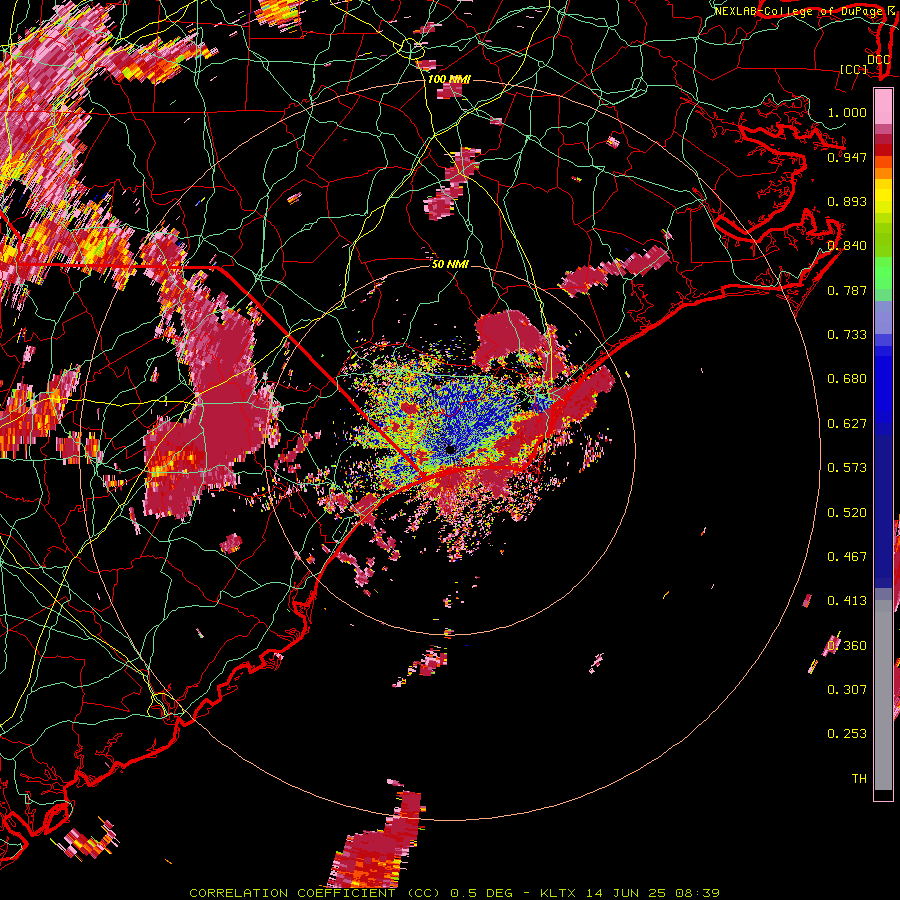Click the [CC] legend unit label

[854, 69]
